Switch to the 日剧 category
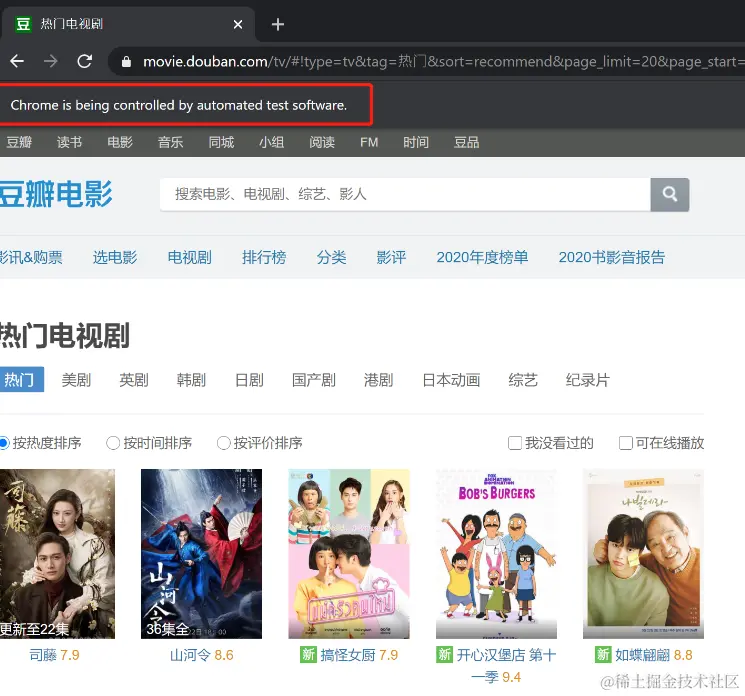Viewport: 745px width, 696px height. click(x=249, y=380)
